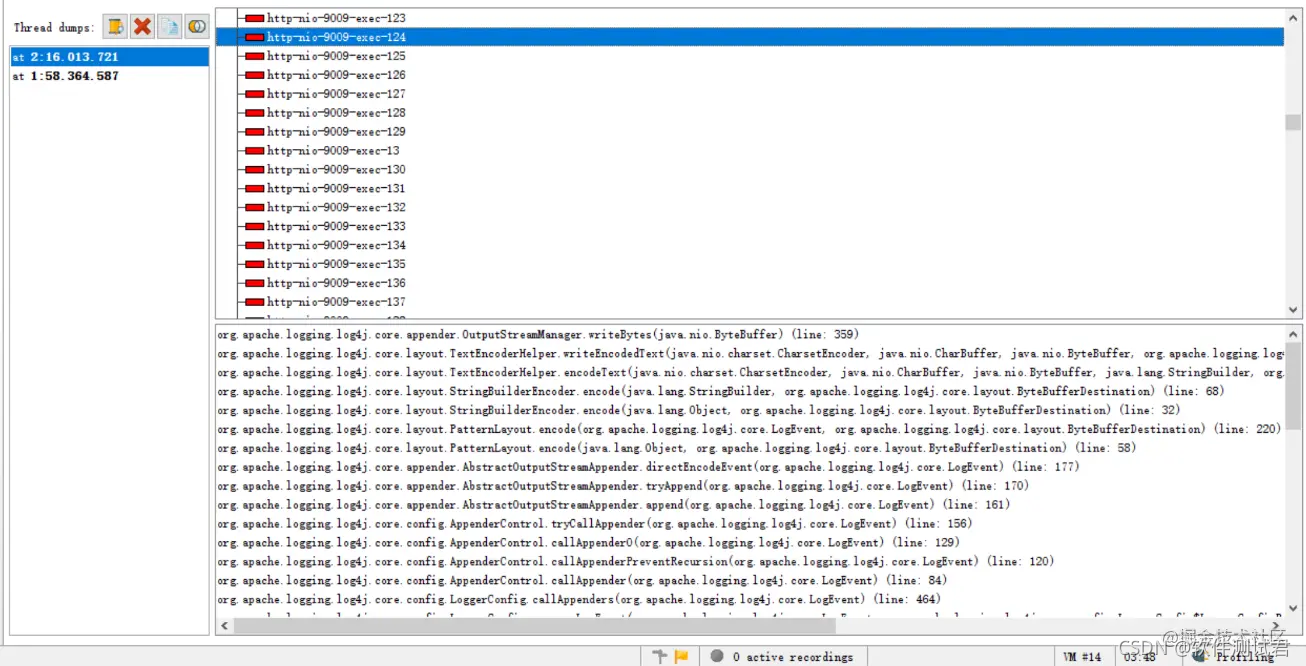1306x666 pixels.
Task: Select thread http-nio-9009-exec-137
Action: (x=336, y=303)
